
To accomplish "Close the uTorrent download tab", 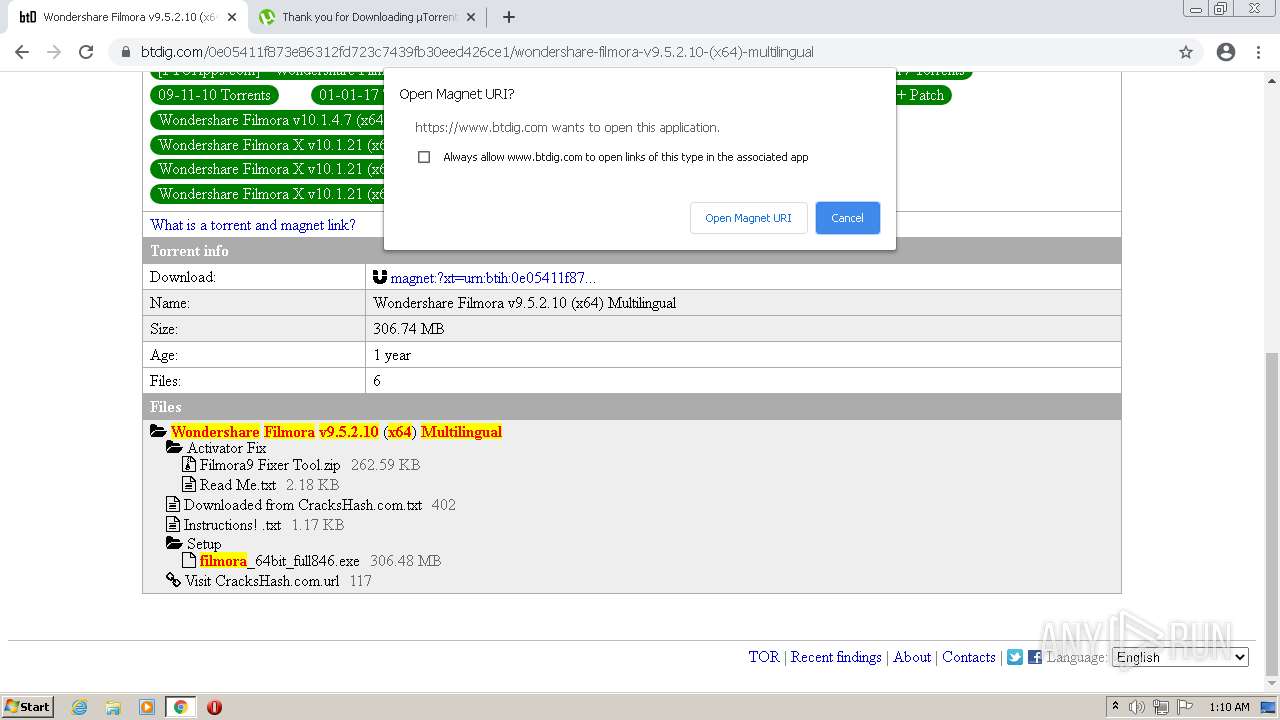I will (471, 17).
